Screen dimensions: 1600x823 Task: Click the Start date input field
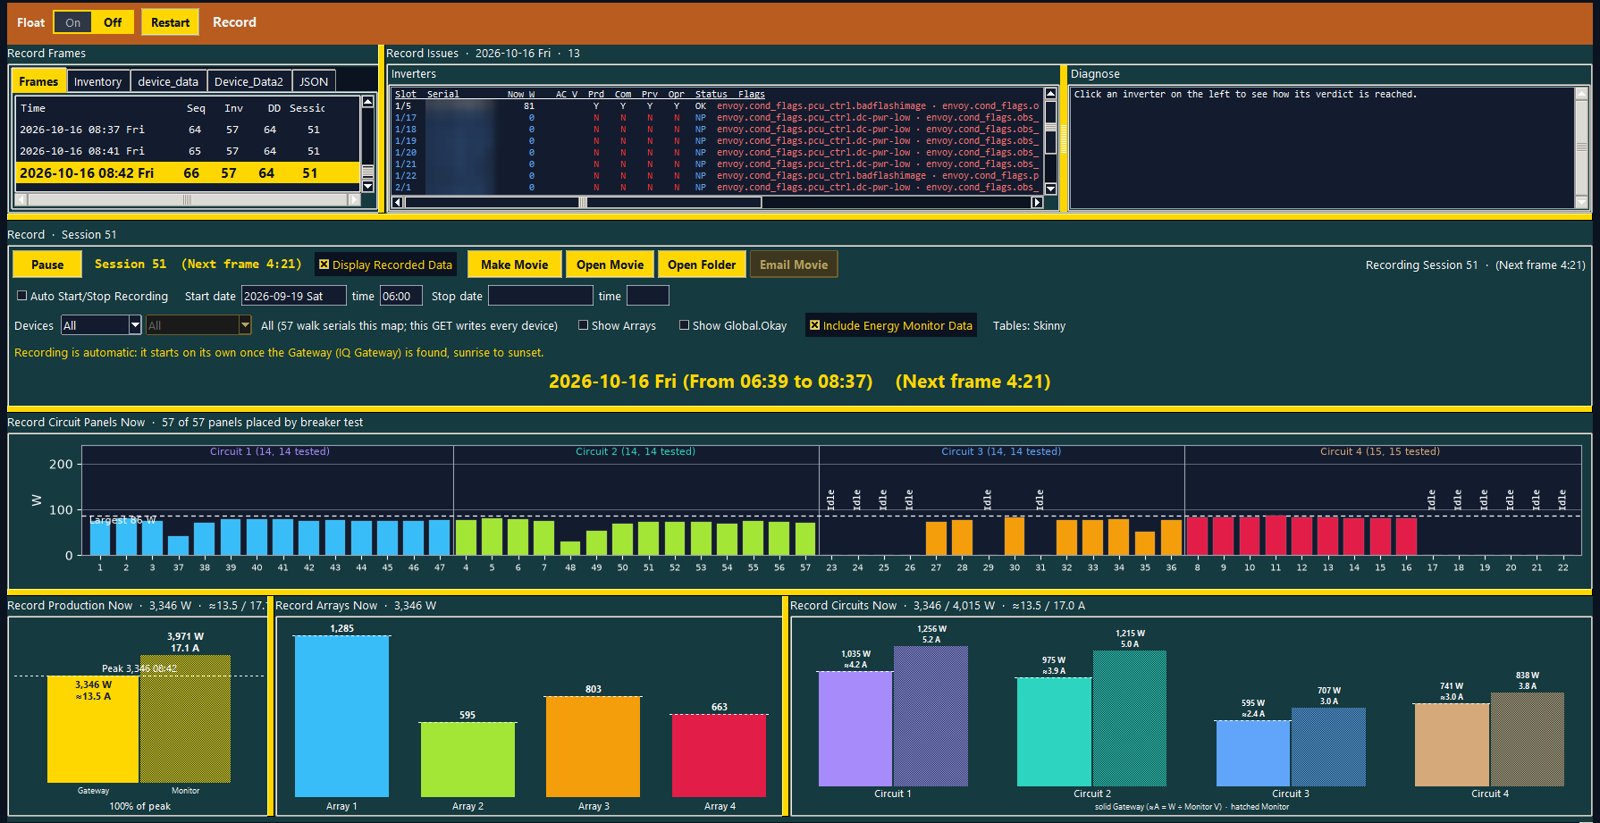293,296
